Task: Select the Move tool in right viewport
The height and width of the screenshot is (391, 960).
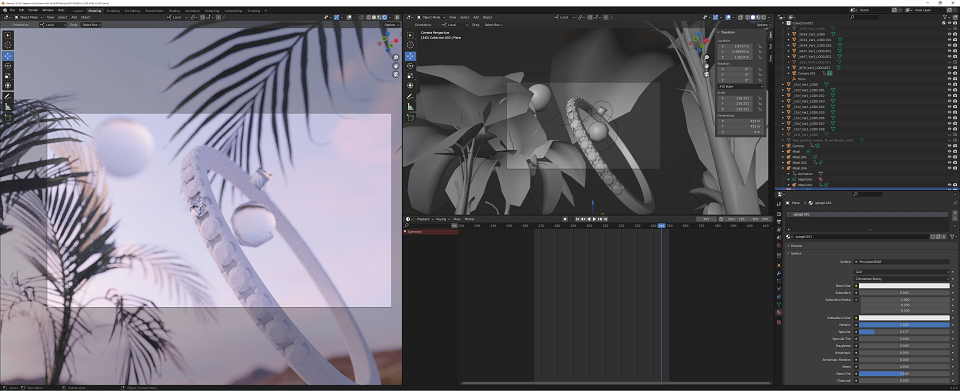Action: pos(410,56)
